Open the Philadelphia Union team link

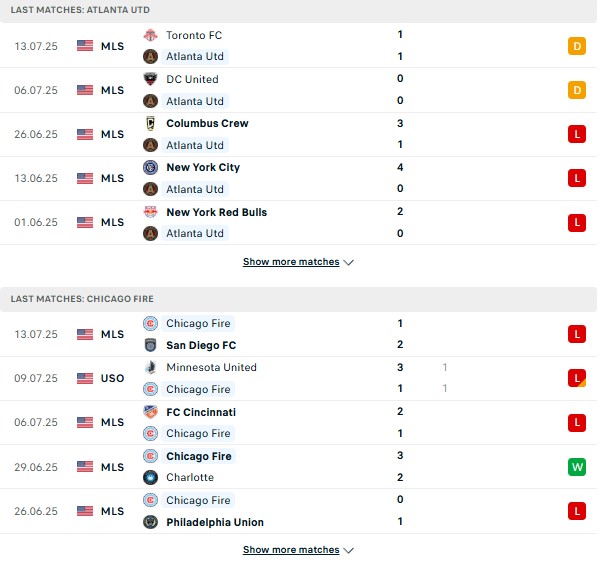pos(215,522)
